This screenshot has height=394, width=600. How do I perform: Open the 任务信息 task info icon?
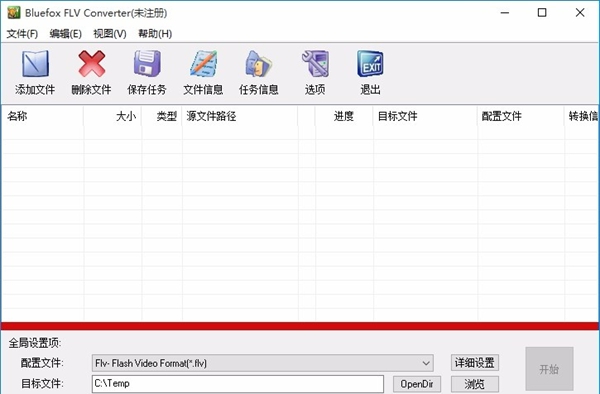tap(259, 64)
